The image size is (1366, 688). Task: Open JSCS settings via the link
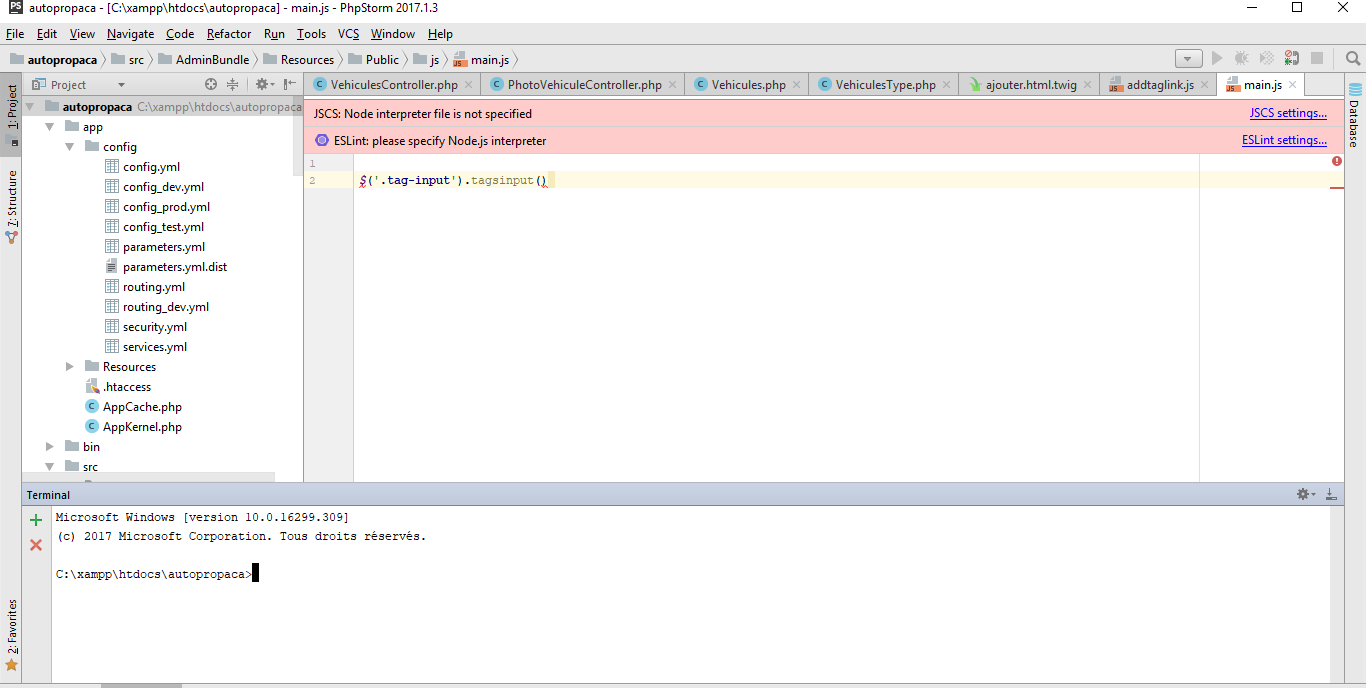click(1288, 112)
